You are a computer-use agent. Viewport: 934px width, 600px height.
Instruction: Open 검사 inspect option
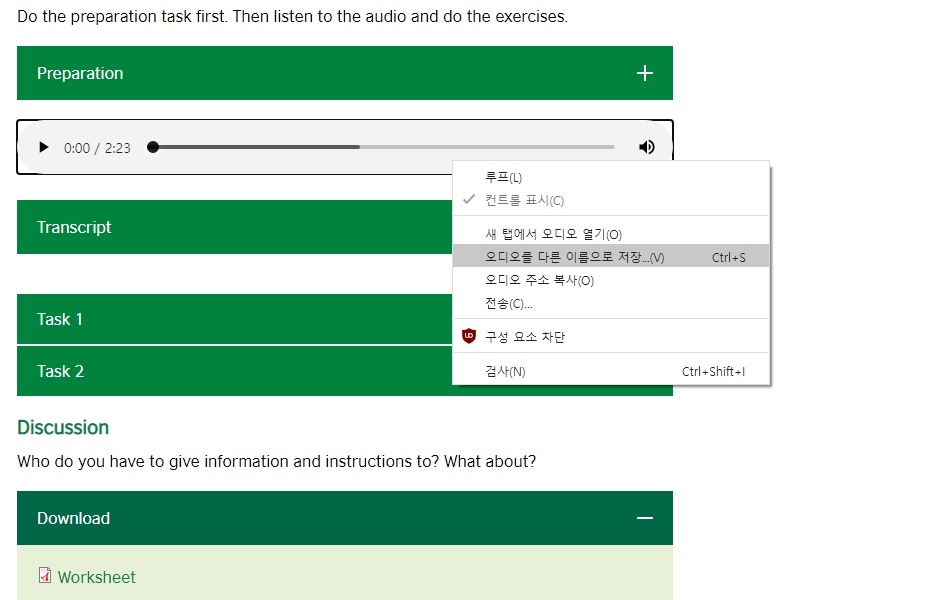pyautogui.click(x=611, y=371)
